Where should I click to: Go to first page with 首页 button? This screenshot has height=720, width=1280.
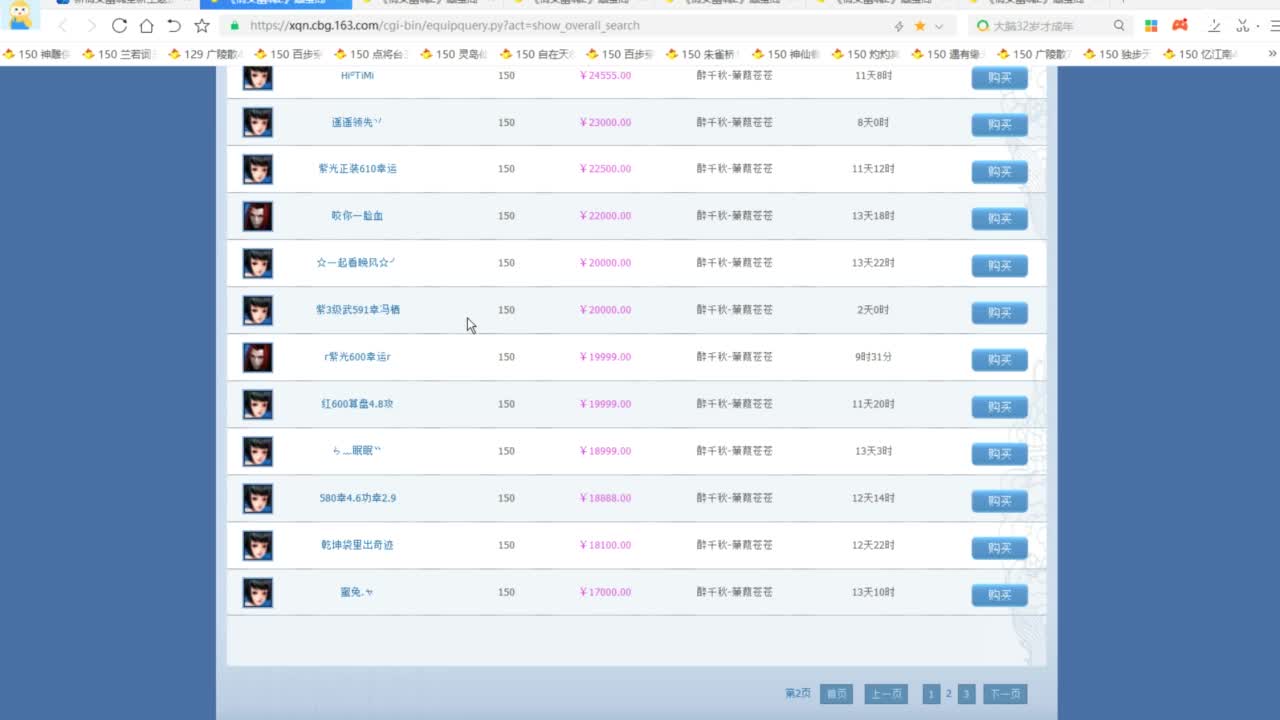[836, 694]
